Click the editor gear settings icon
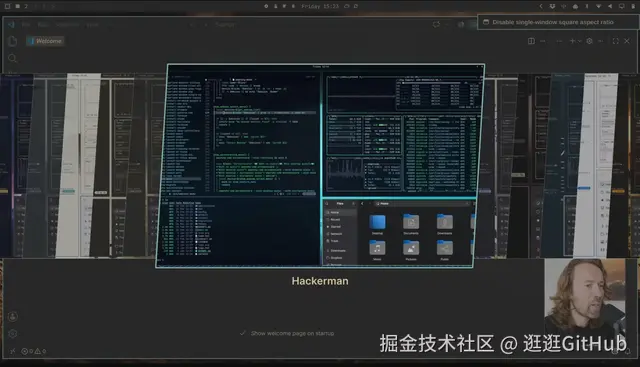 [589, 41]
